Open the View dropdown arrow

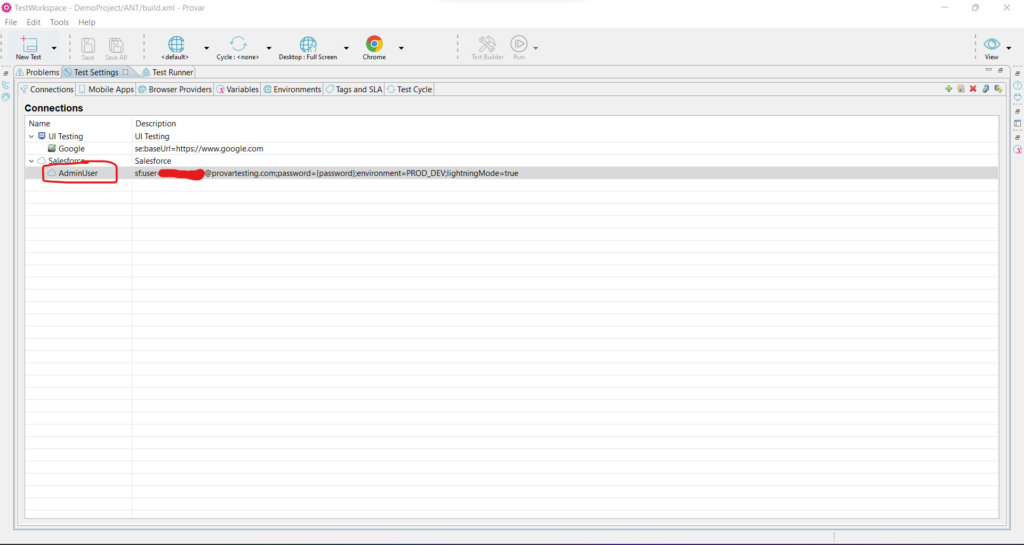click(1009, 48)
